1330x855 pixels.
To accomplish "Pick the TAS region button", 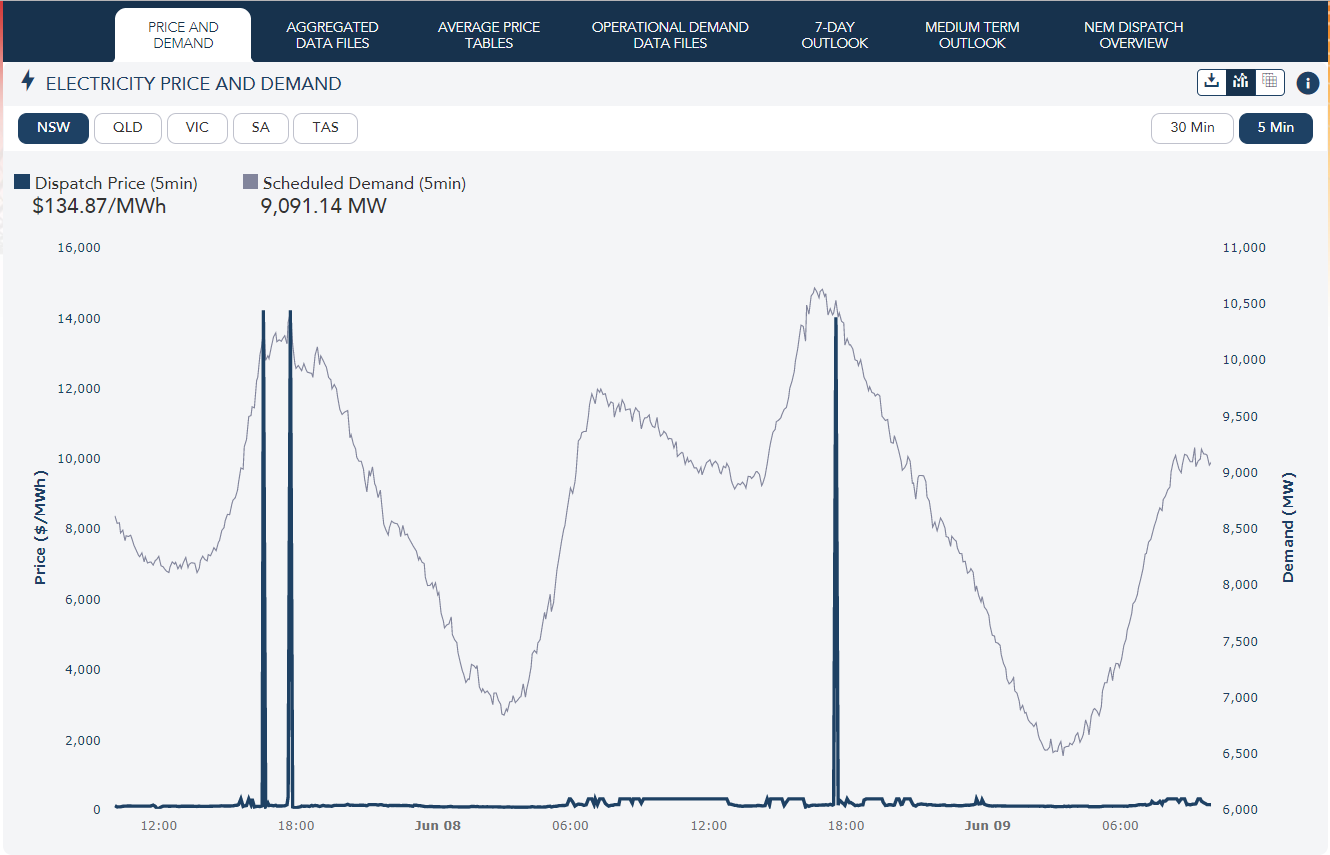I will click(325, 128).
